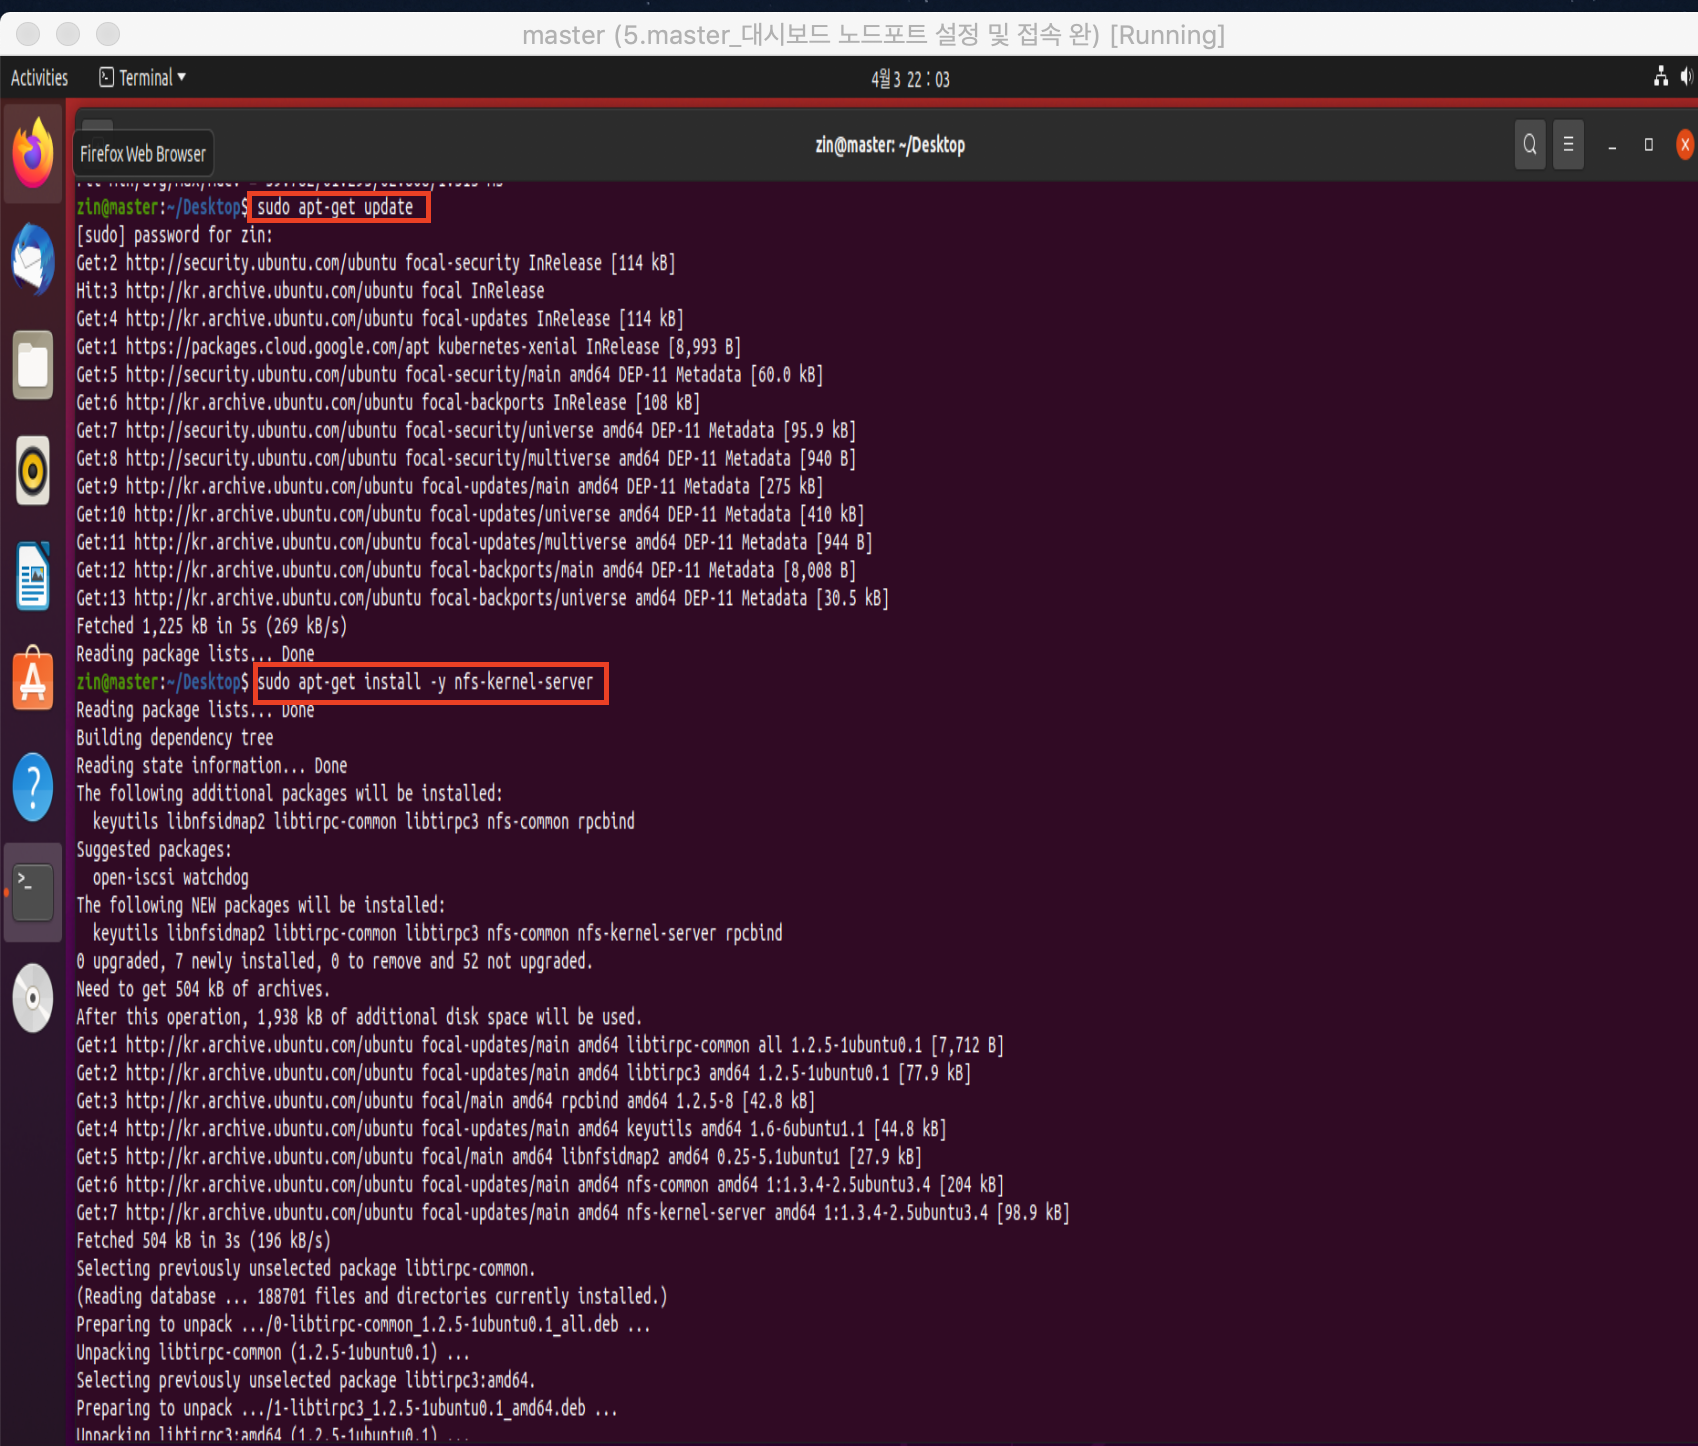Open Ubuntu Software store icon
Image resolution: width=1698 pixels, height=1446 pixels.
[33, 681]
